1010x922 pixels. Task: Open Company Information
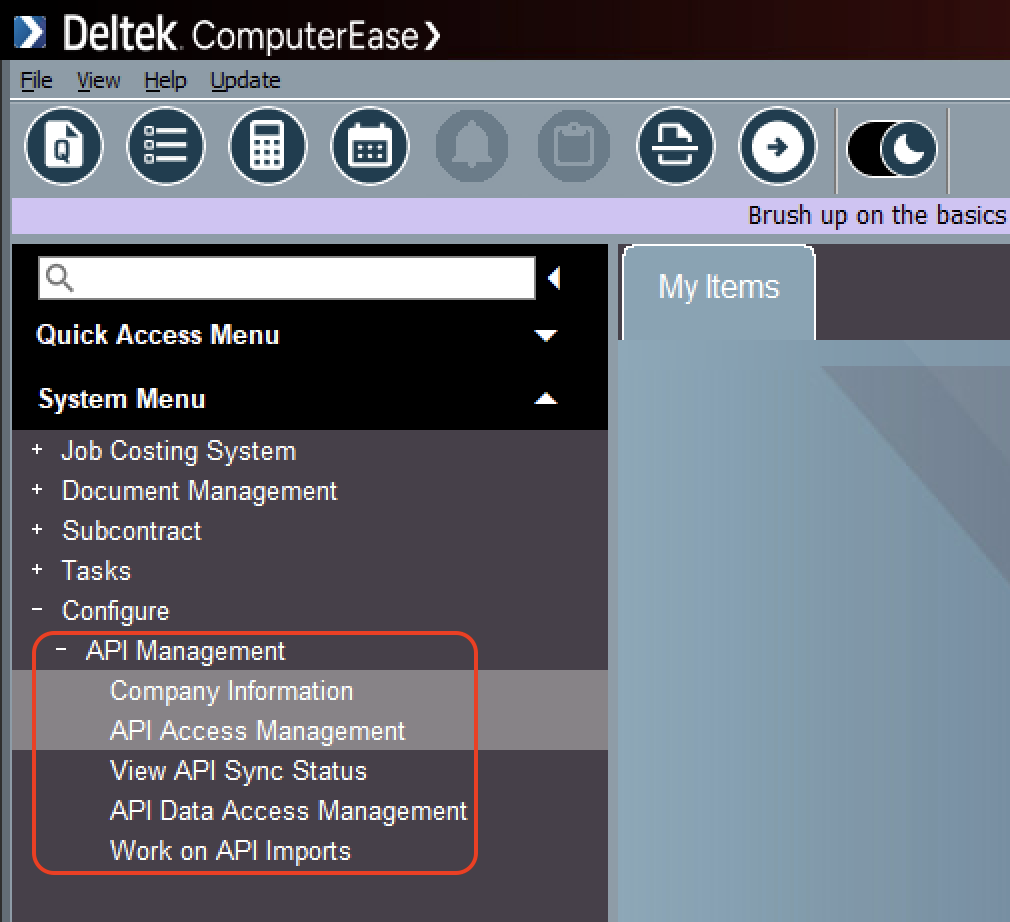point(231,691)
